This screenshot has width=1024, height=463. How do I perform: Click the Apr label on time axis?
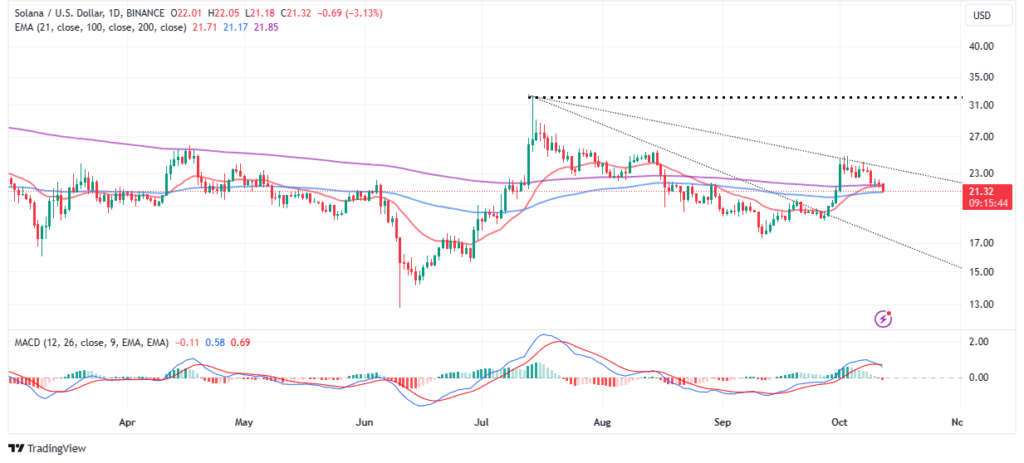click(127, 422)
